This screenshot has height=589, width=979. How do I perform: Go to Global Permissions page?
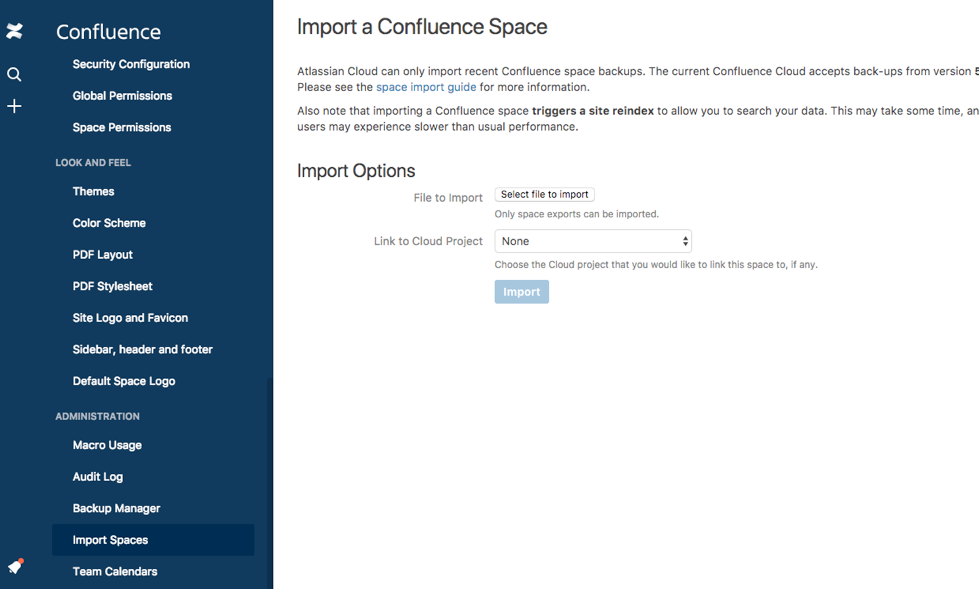click(122, 96)
